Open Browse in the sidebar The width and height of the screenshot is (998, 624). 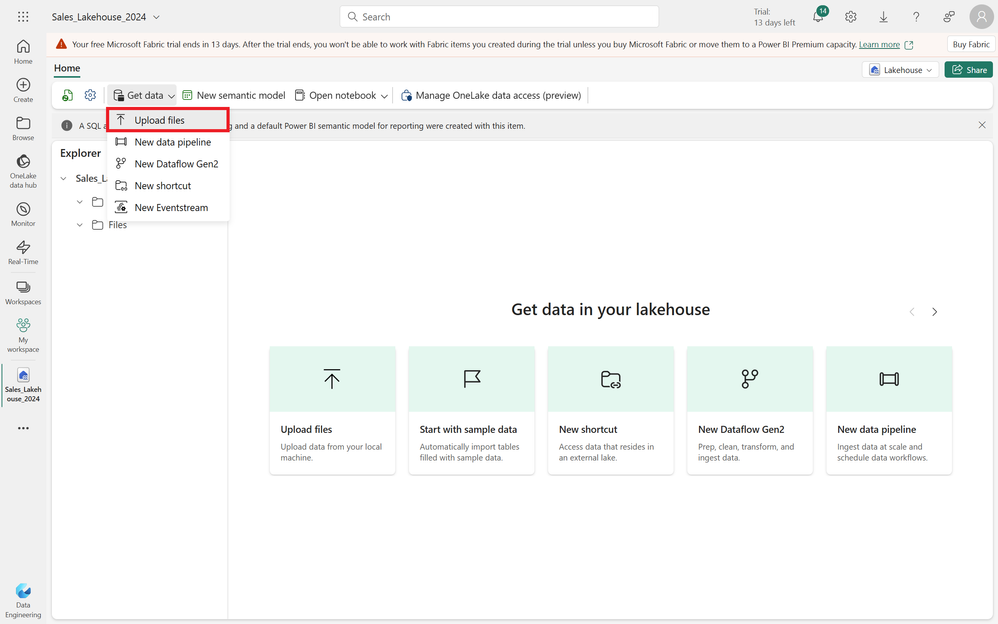(x=23, y=128)
